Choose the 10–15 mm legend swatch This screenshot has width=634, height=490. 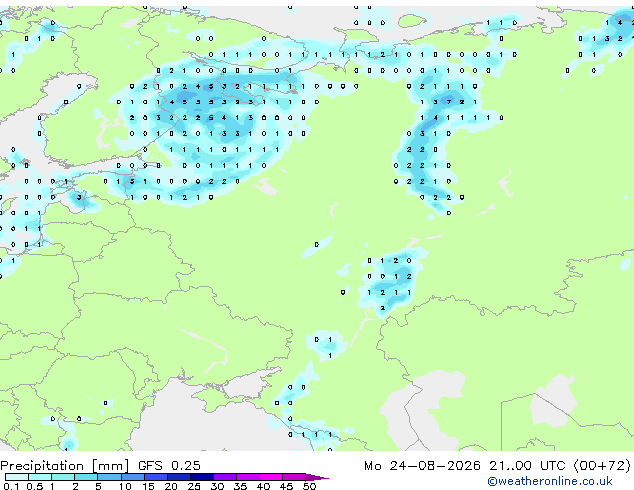pos(132,477)
